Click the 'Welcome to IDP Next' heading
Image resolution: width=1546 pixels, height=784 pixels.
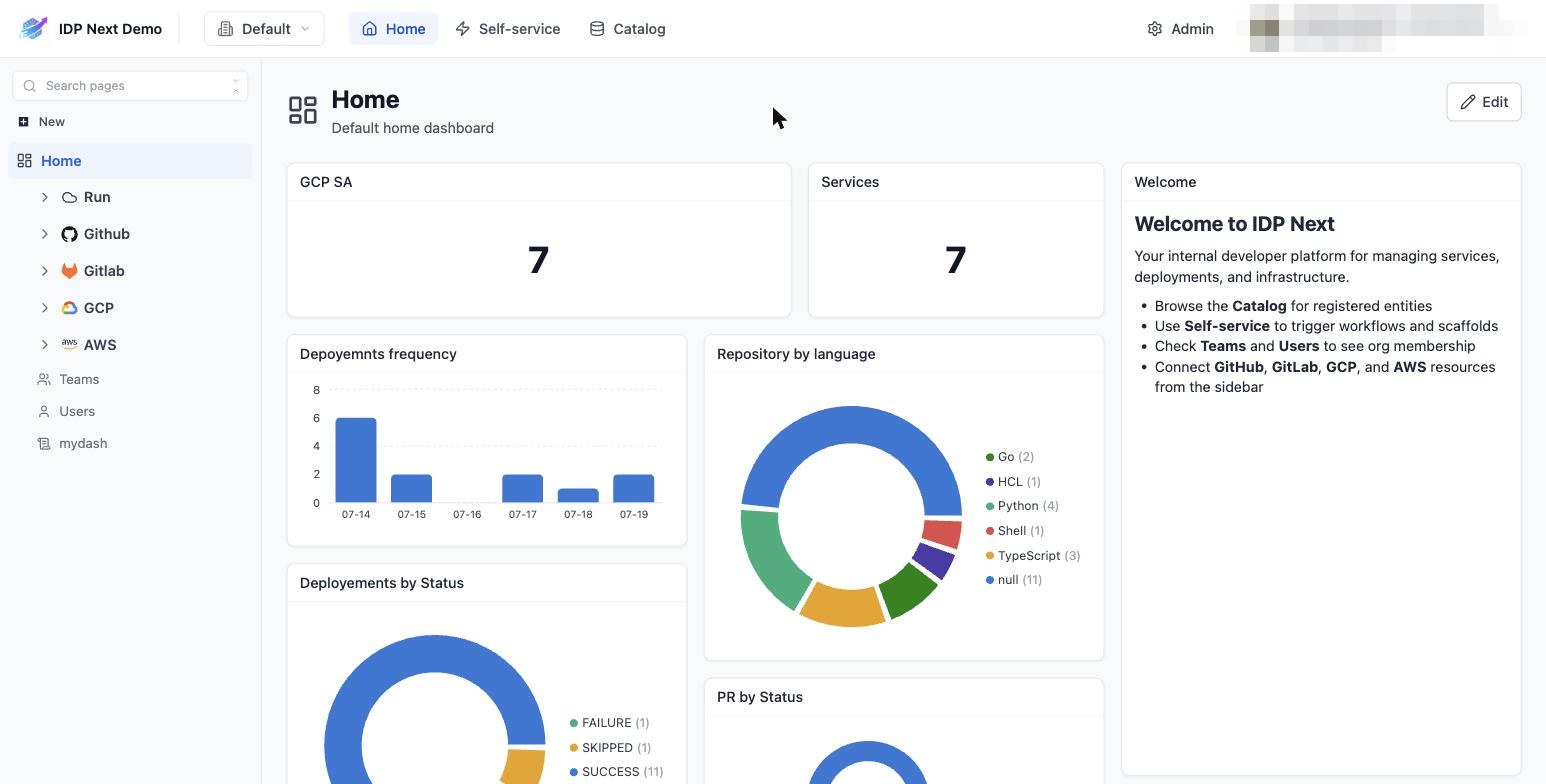(x=1234, y=224)
